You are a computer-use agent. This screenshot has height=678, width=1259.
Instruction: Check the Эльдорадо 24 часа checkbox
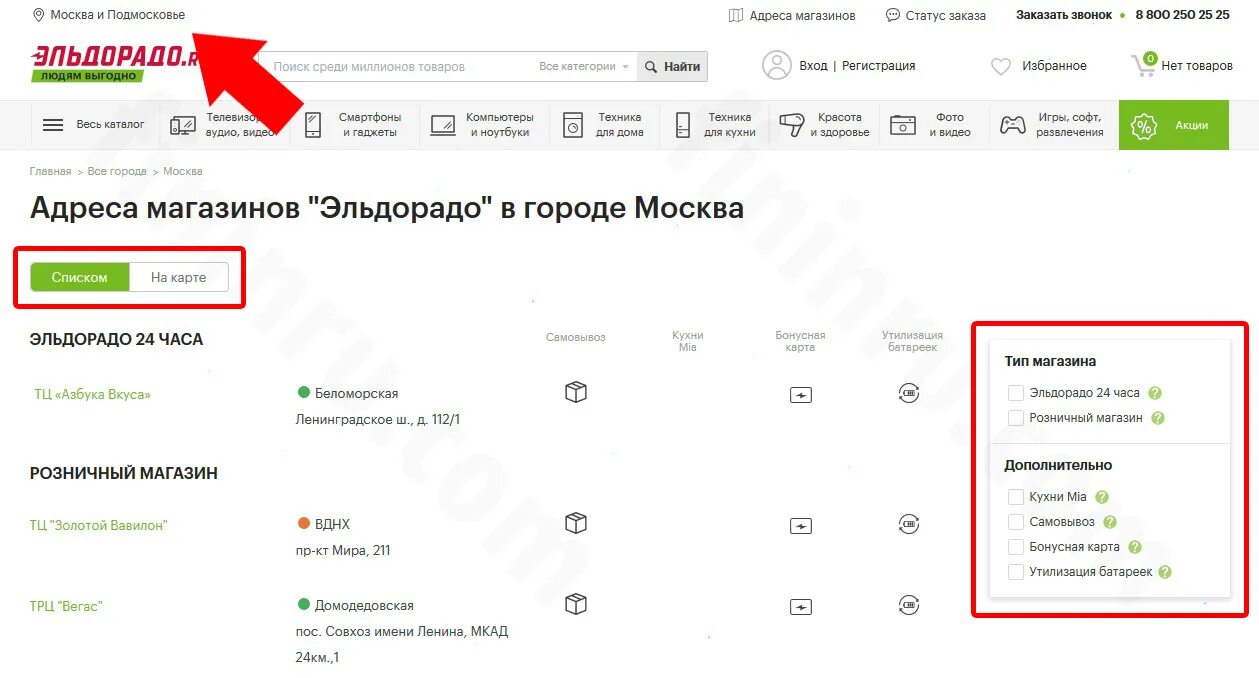click(x=1016, y=393)
